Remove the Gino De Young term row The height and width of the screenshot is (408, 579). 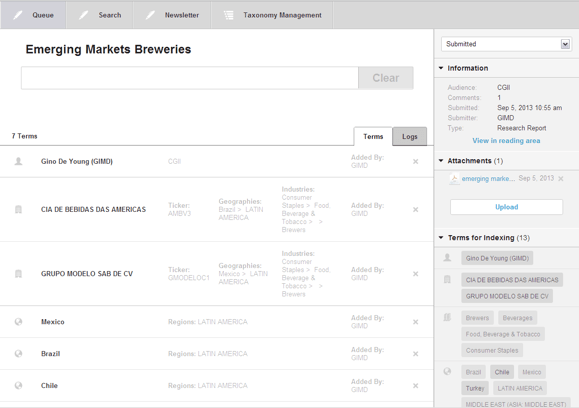(x=415, y=161)
